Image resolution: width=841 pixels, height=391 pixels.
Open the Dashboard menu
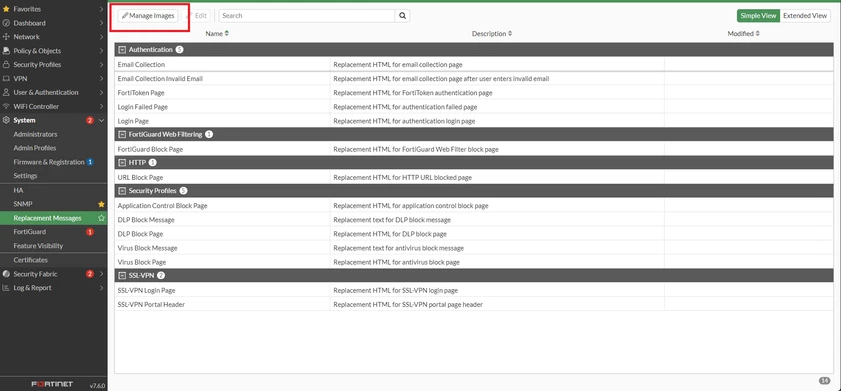pos(53,23)
